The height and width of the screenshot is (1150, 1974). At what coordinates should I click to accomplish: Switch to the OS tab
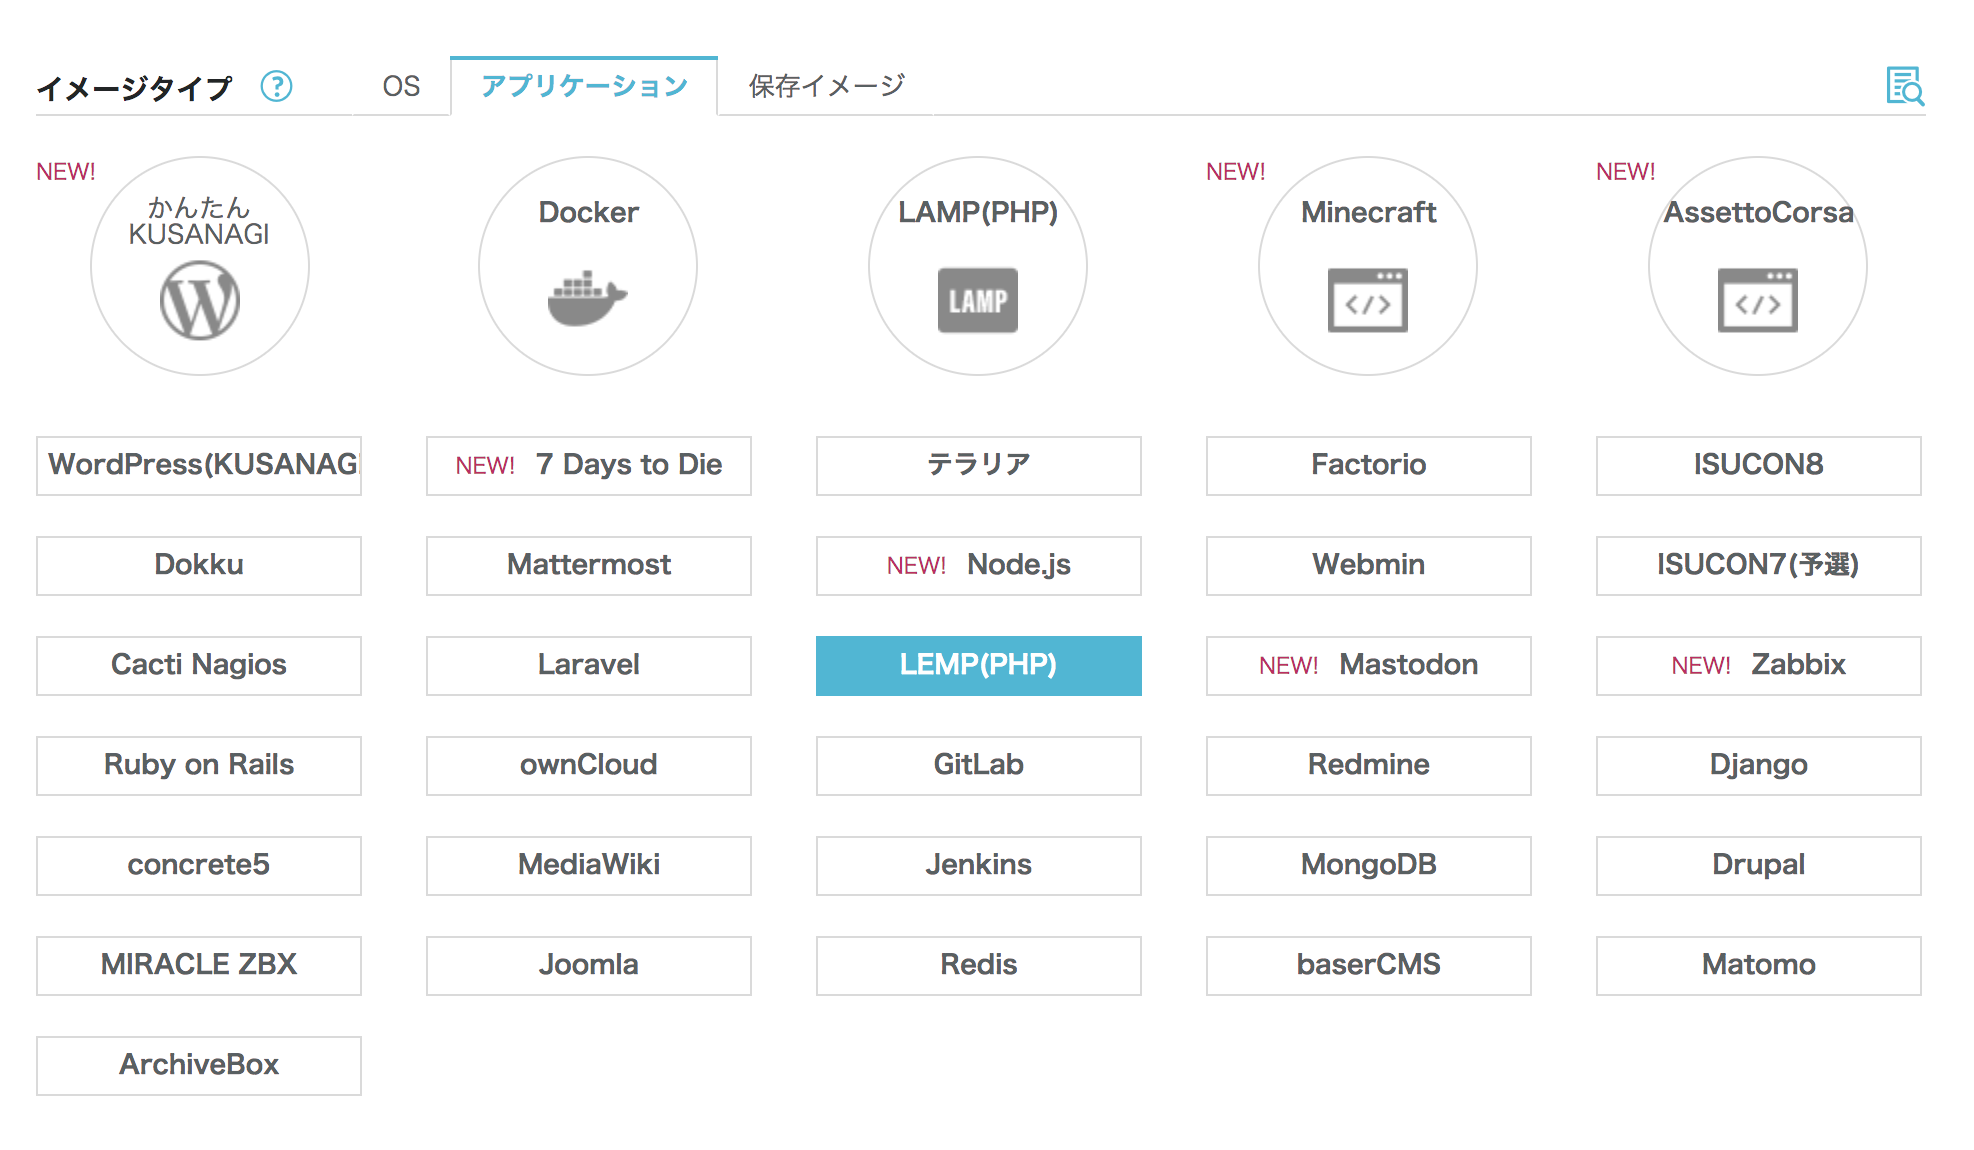point(401,87)
